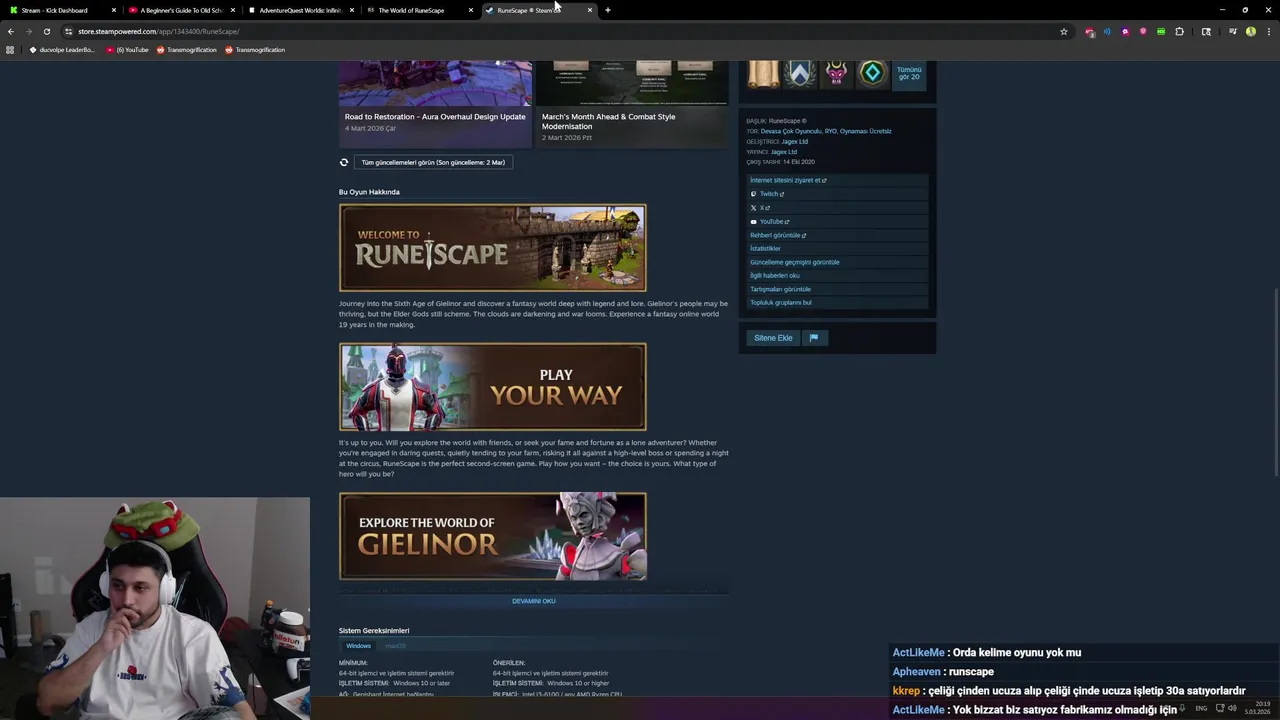The width and height of the screenshot is (1280, 720).
Task: Open the purple extension icon in toolbar
Action: pyautogui.click(x=1125, y=31)
